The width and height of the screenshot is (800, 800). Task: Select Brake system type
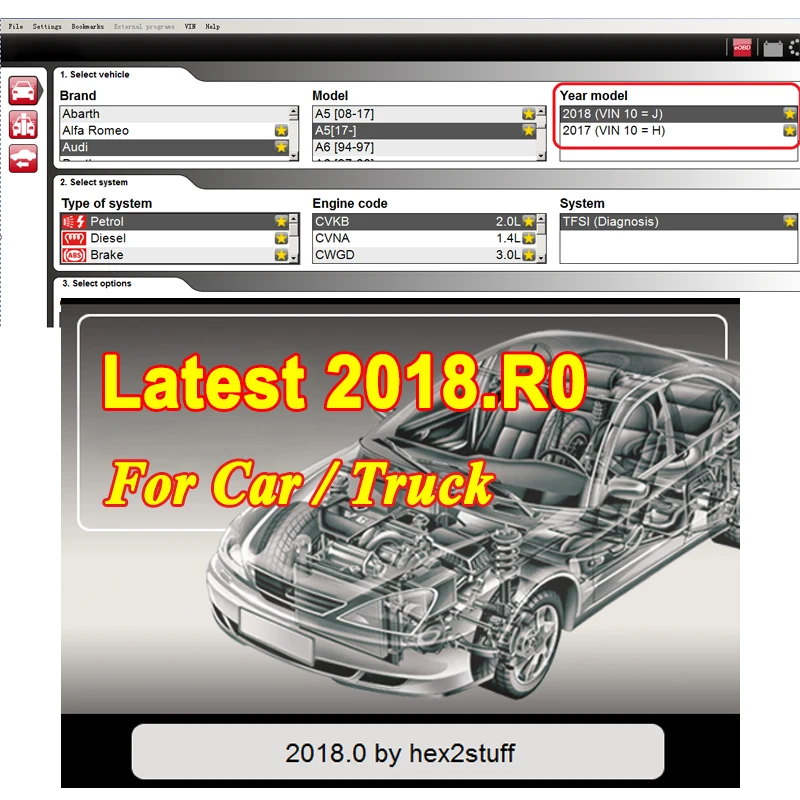pos(174,255)
